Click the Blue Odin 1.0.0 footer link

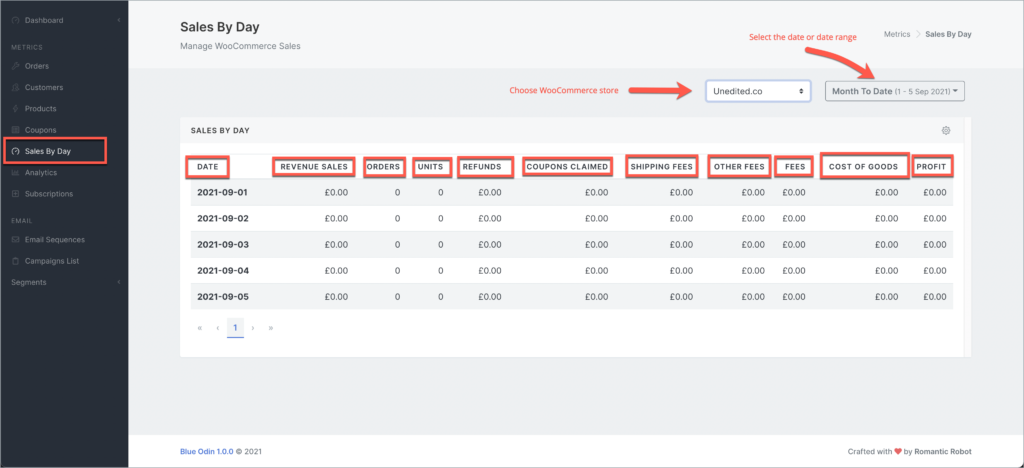tap(207, 452)
